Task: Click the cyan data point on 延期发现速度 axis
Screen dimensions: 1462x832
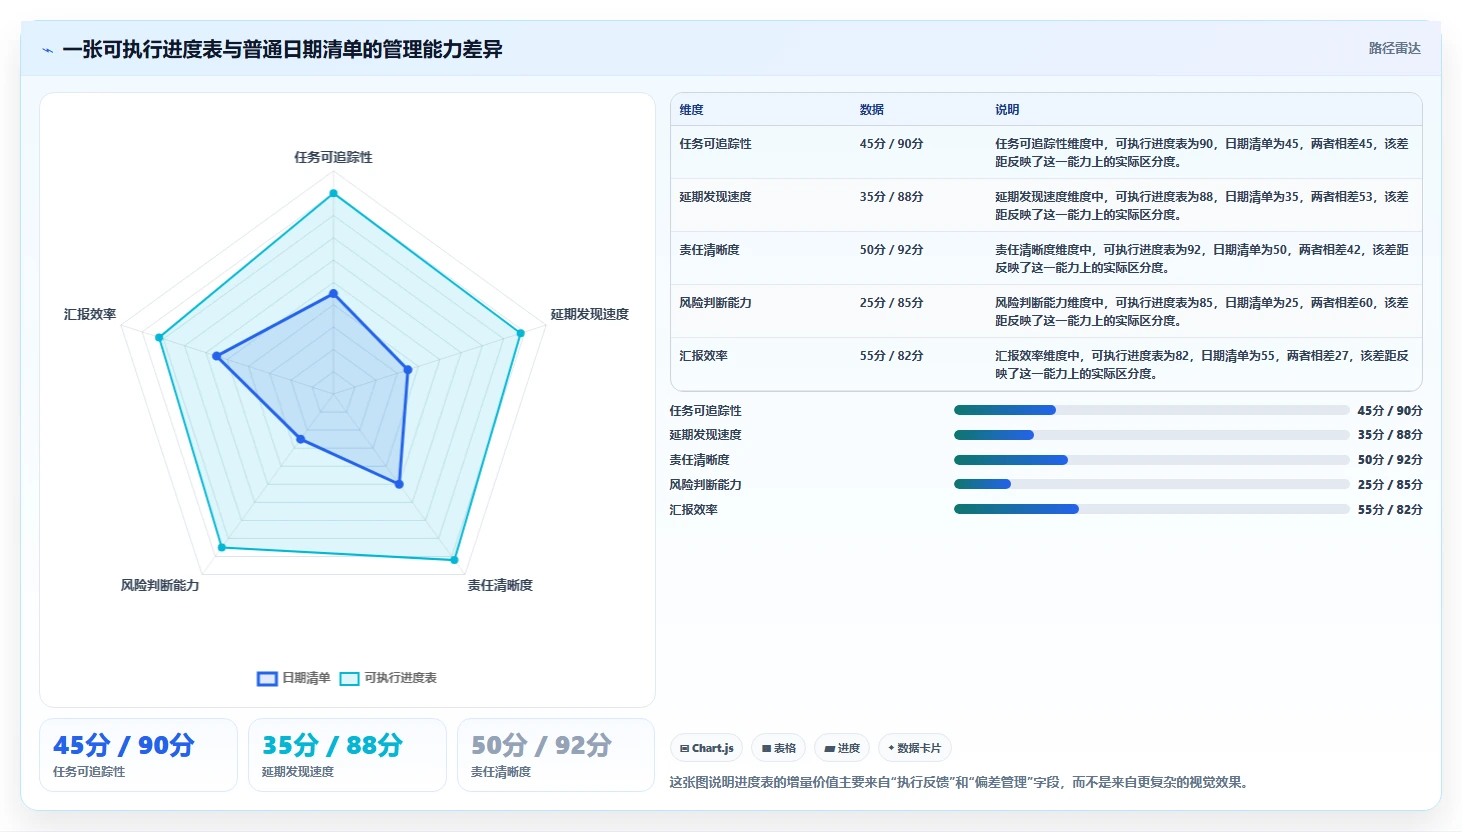Action: coord(520,333)
